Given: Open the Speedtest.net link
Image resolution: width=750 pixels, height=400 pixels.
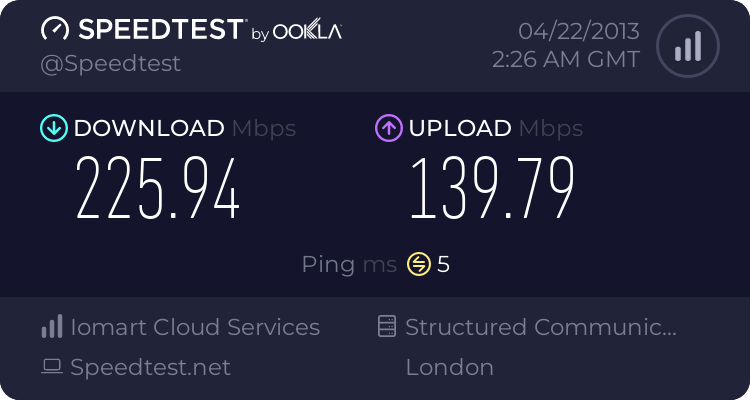Looking at the screenshot, I should (x=150, y=368).
